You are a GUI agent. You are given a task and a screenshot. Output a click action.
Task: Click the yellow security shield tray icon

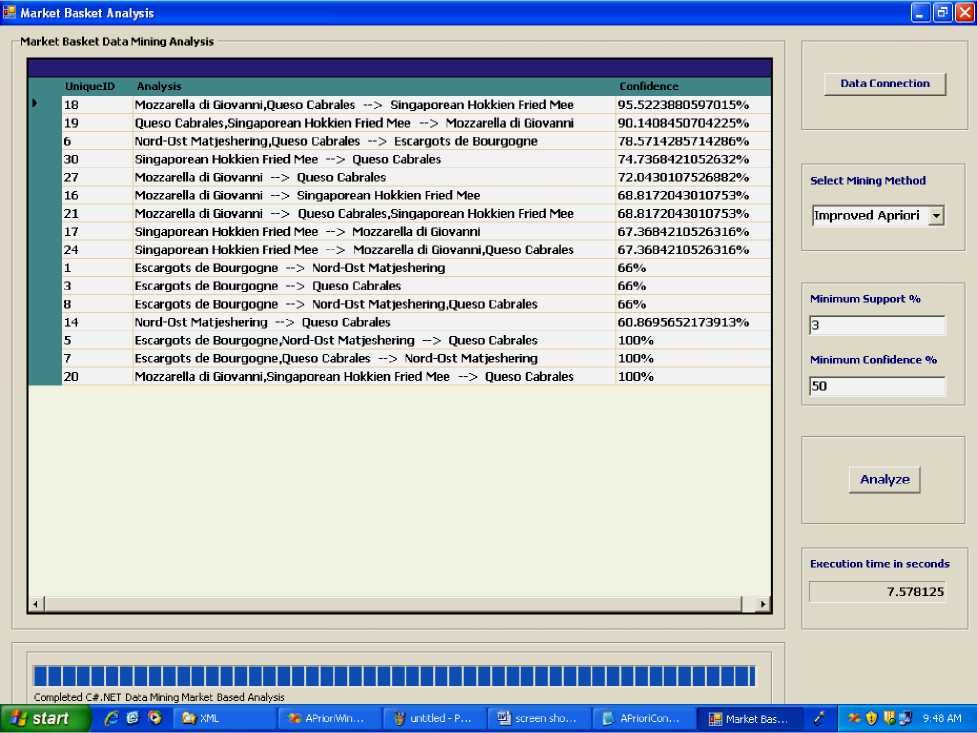pos(871,718)
